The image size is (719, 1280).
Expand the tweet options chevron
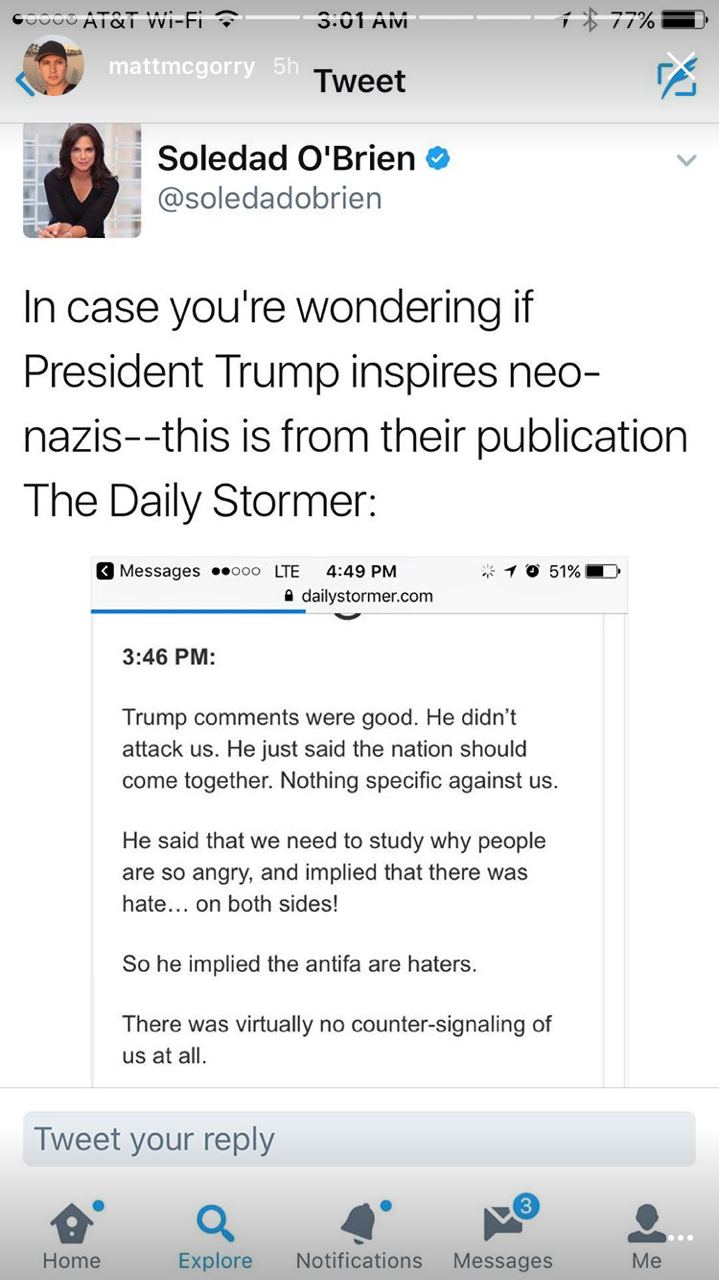pos(686,160)
